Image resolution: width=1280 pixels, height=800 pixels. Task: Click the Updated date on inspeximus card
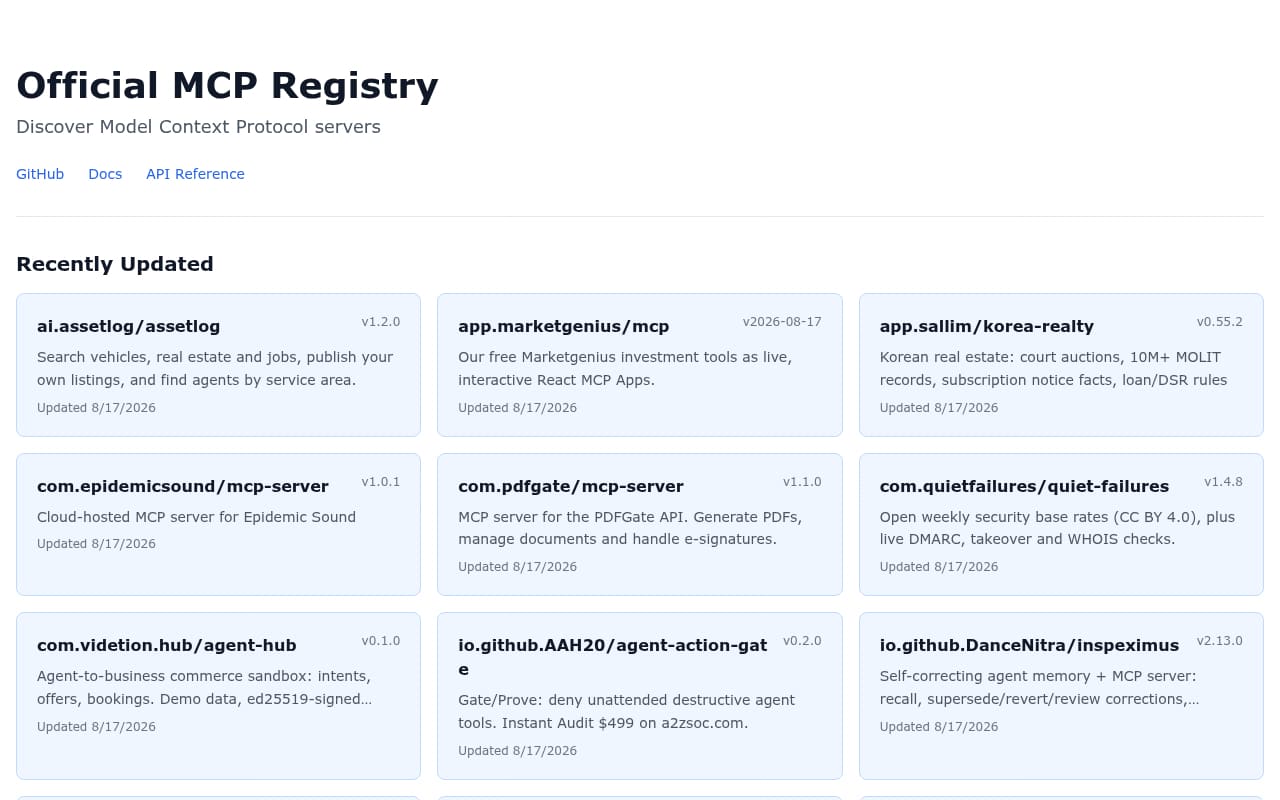[939, 727]
